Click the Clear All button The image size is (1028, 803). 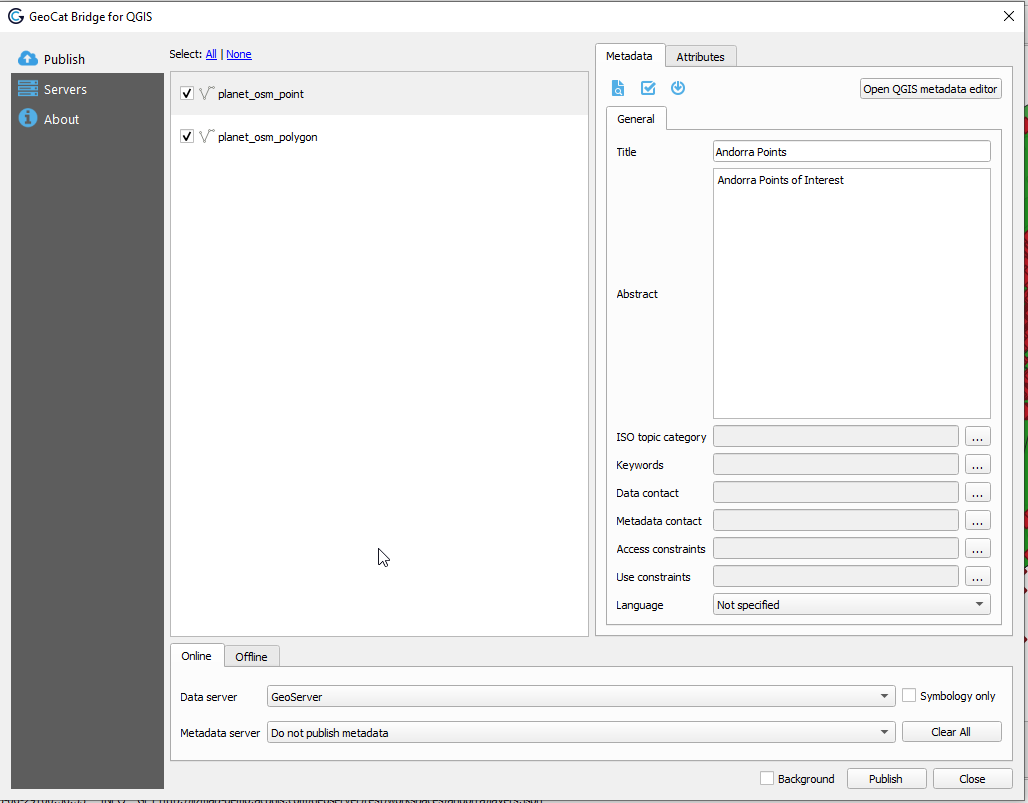coord(950,732)
